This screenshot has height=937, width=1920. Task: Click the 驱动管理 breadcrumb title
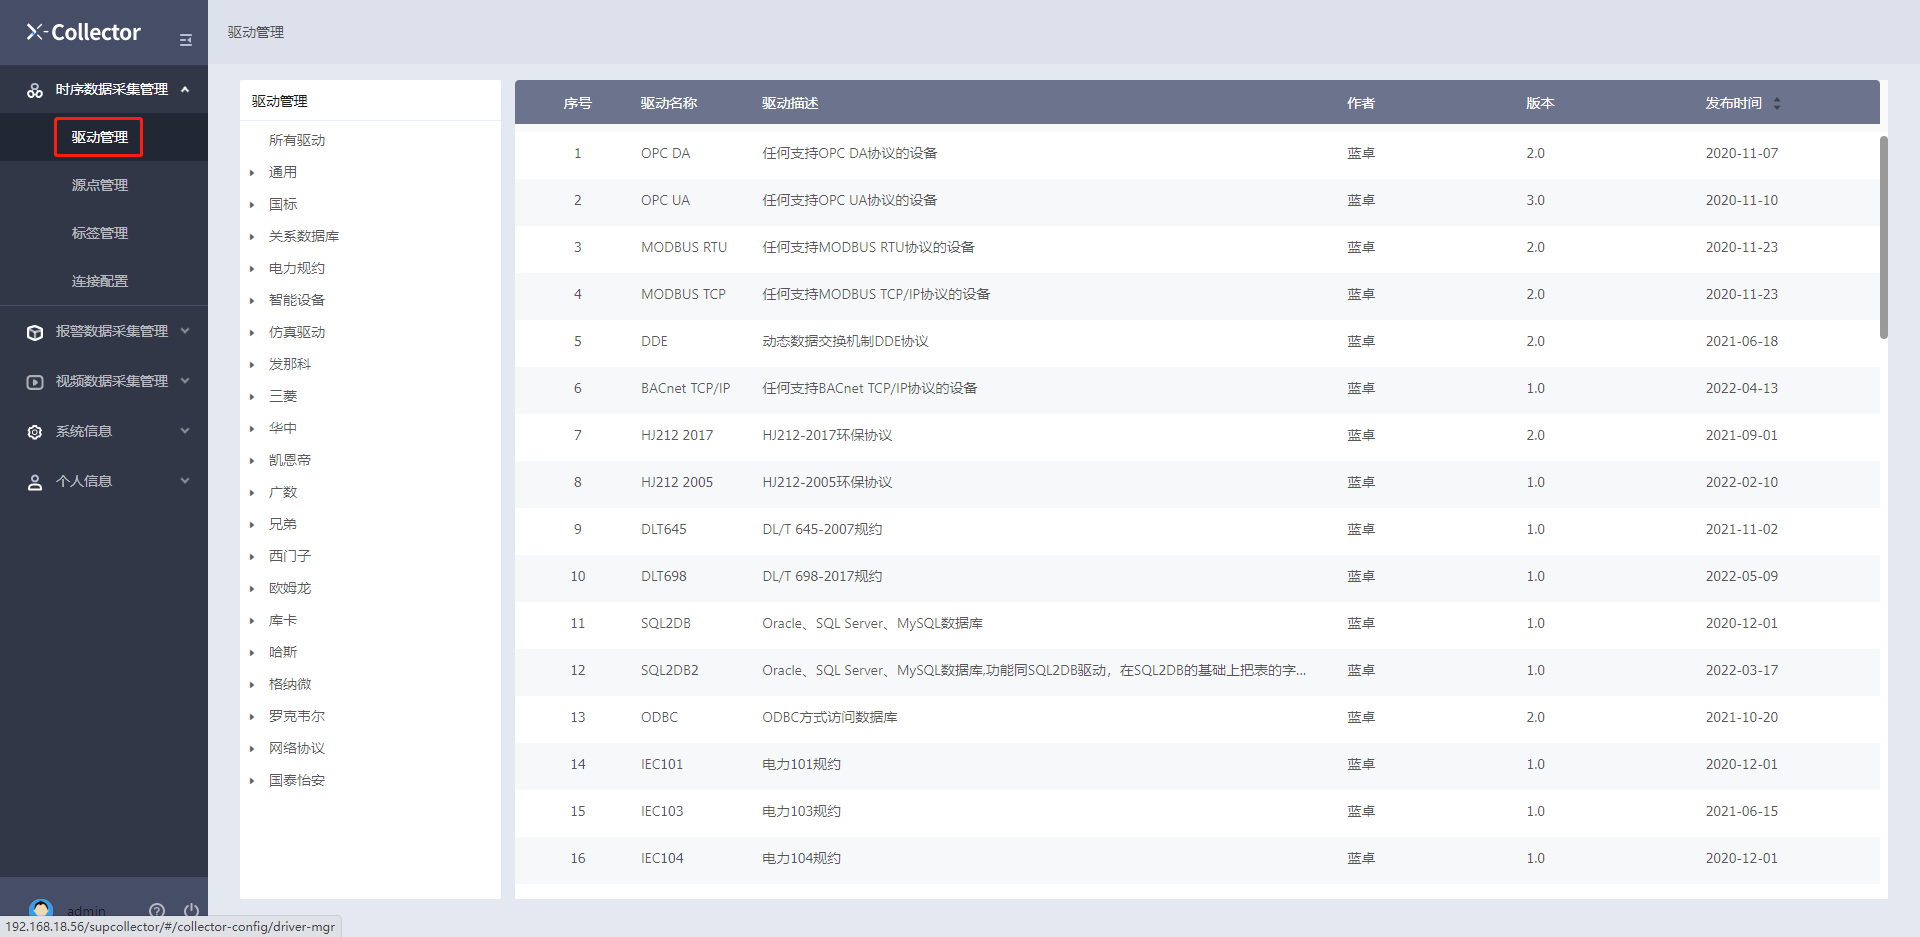tap(256, 32)
